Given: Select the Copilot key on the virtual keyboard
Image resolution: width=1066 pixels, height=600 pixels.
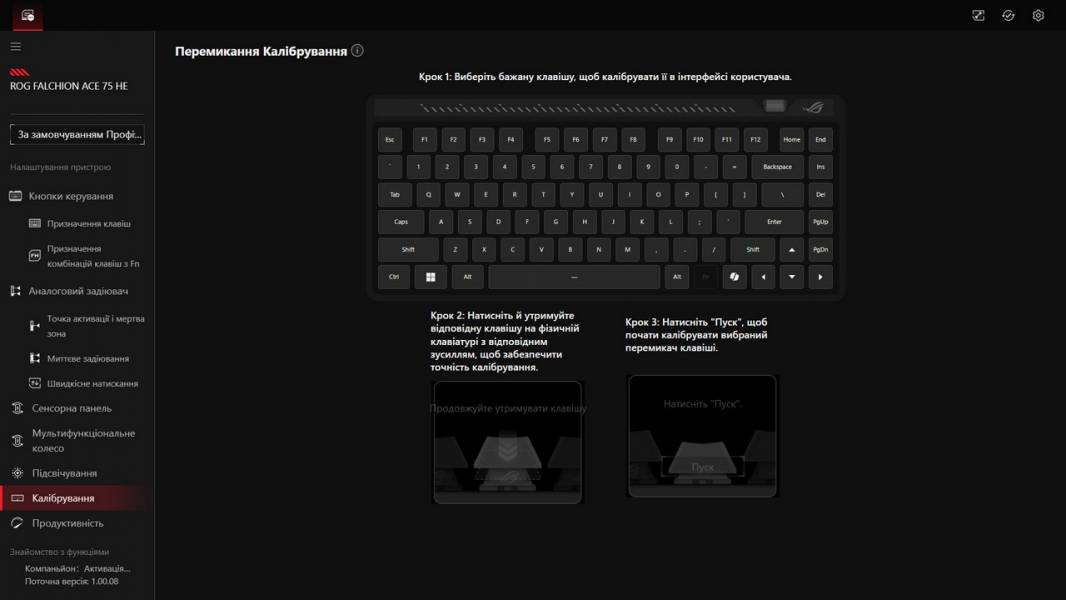Looking at the screenshot, I should click(x=734, y=277).
